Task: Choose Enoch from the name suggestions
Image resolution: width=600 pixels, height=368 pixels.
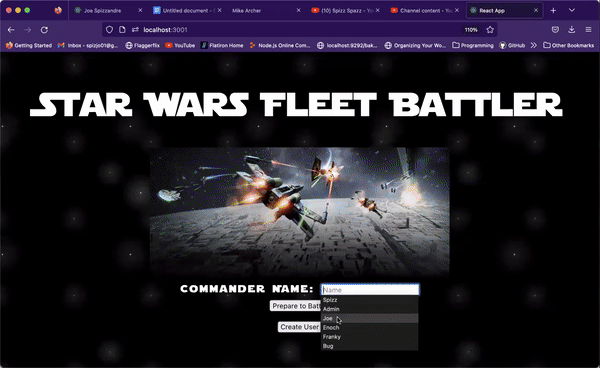Action: coord(369,327)
